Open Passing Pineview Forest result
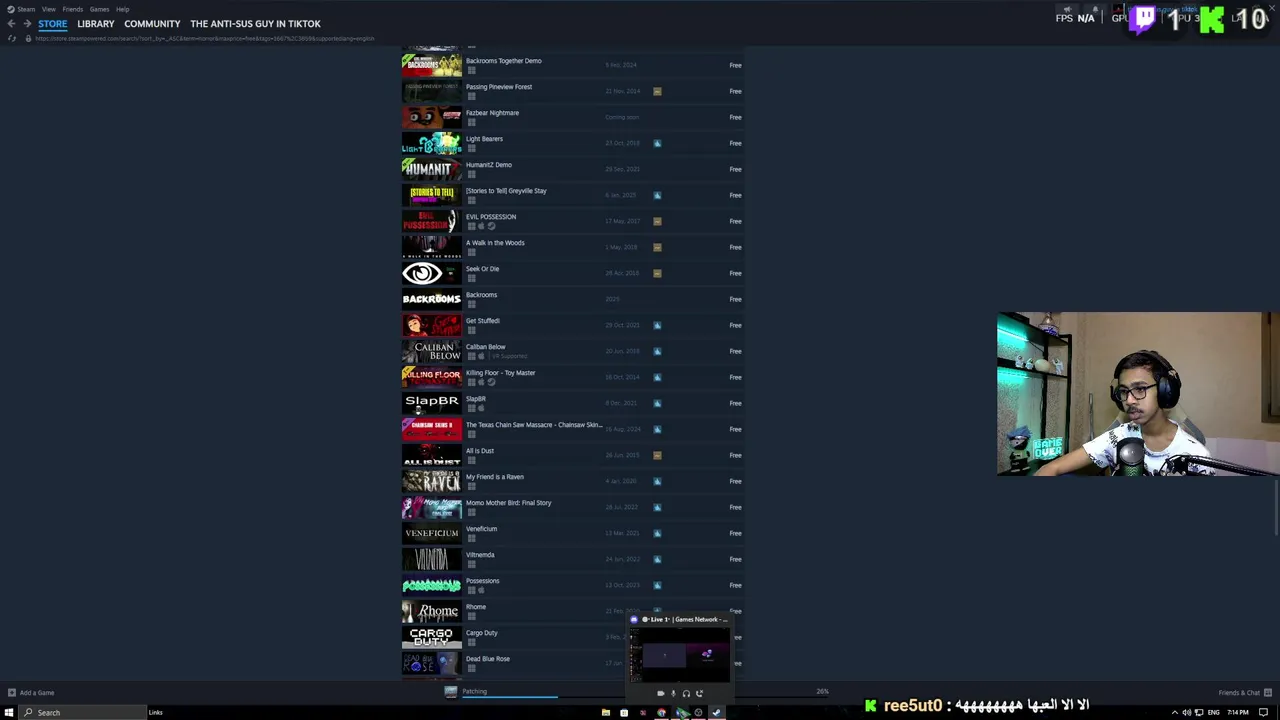The width and height of the screenshot is (1280, 720). 572,91
